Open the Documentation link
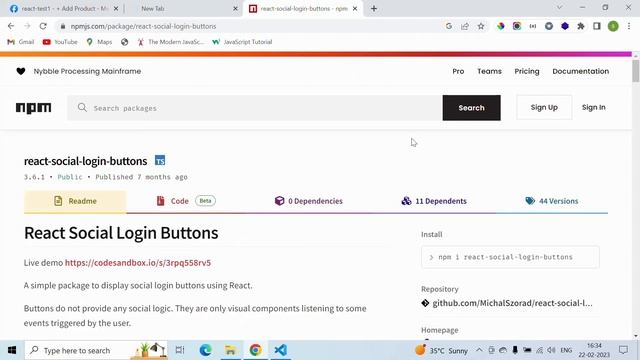The image size is (640, 360). click(x=580, y=71)
